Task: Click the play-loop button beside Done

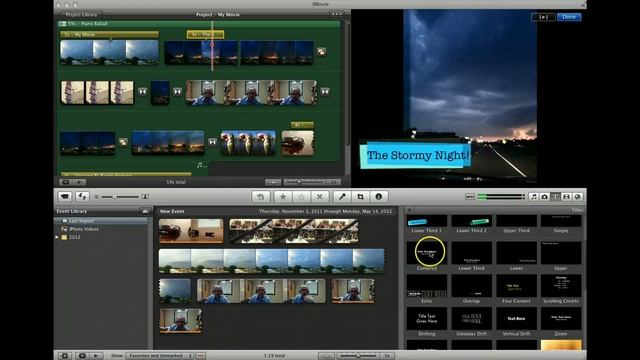Action: pos(543,17)
